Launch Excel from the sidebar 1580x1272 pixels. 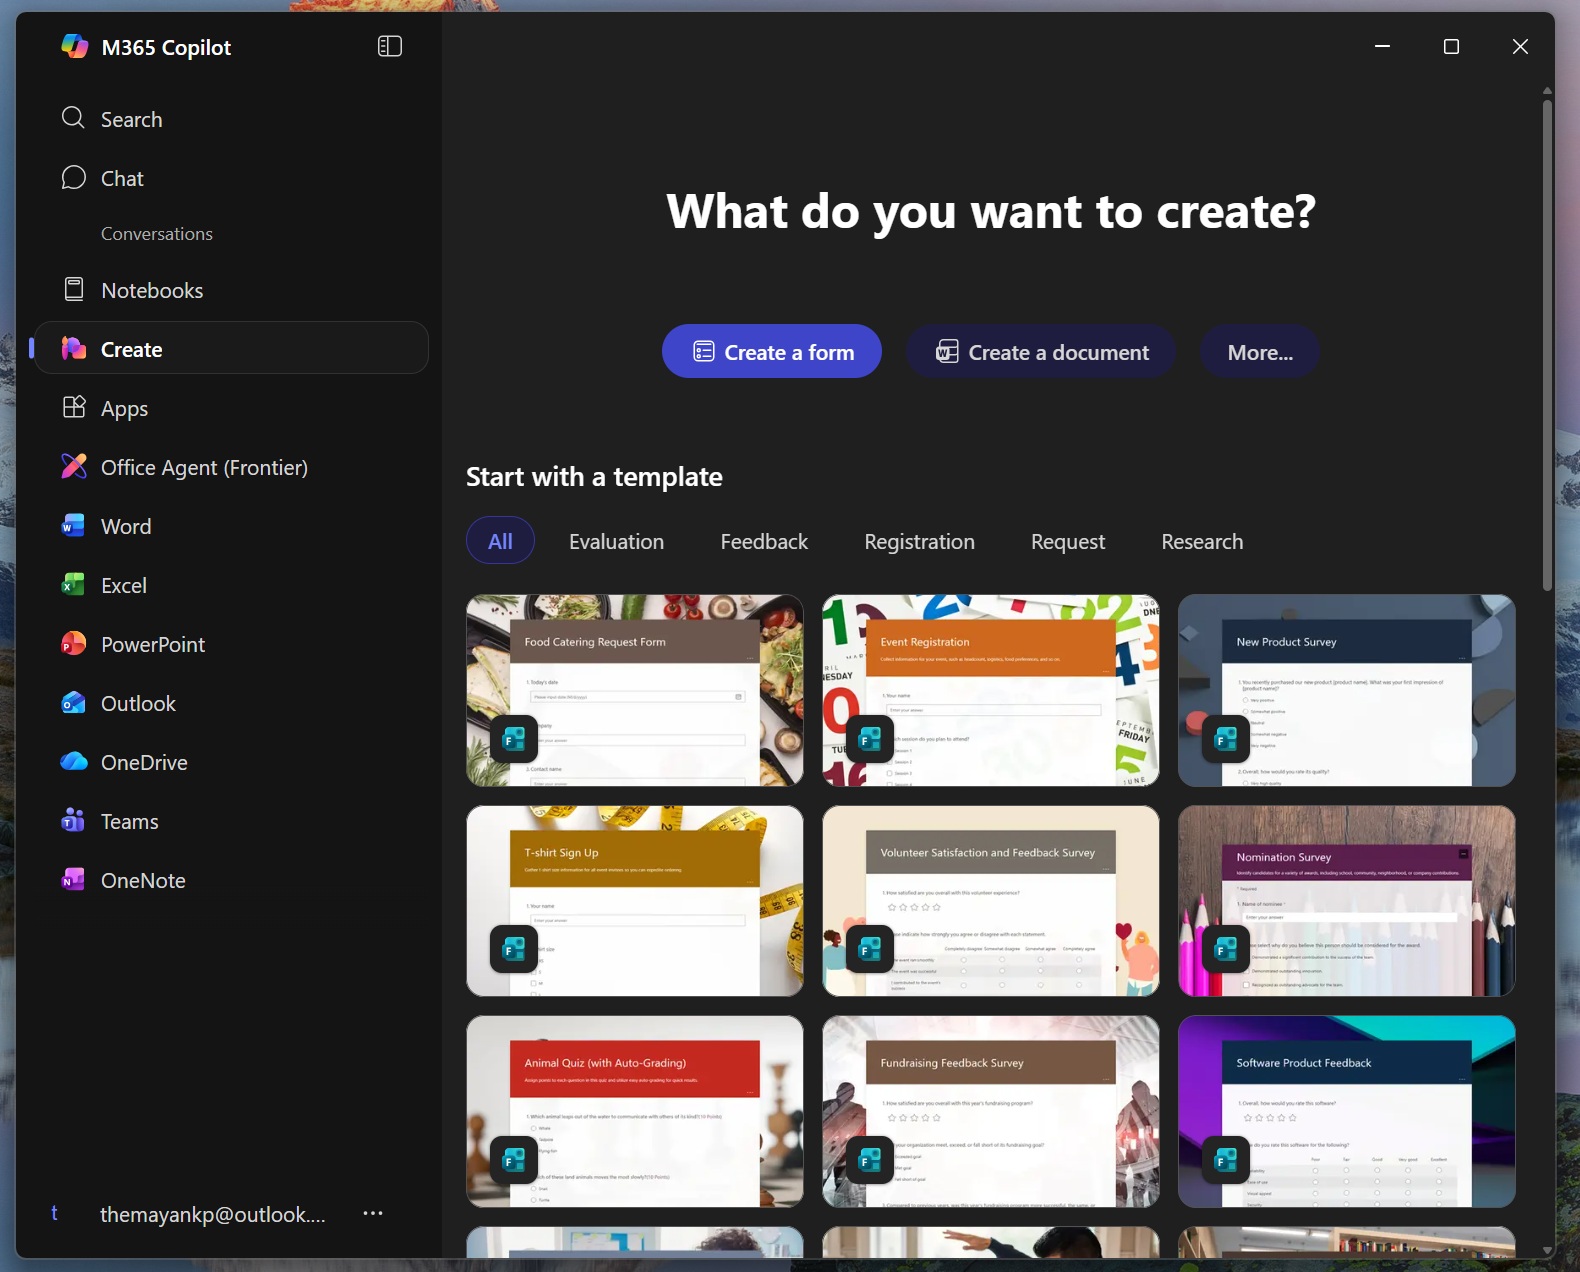(x=124, y=586)
